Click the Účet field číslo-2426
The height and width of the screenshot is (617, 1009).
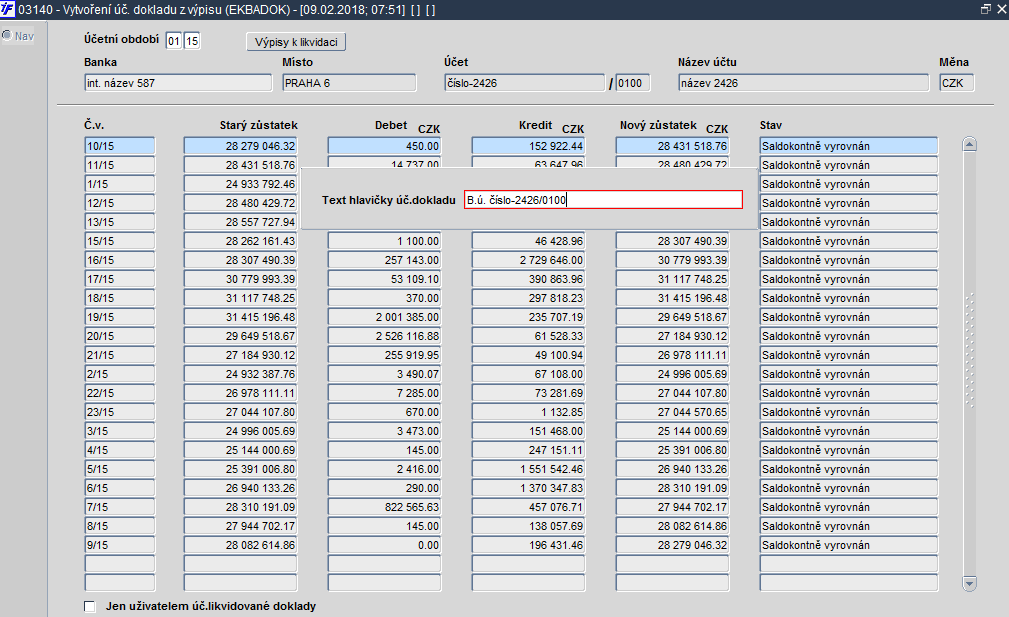(x=524, y=83)
